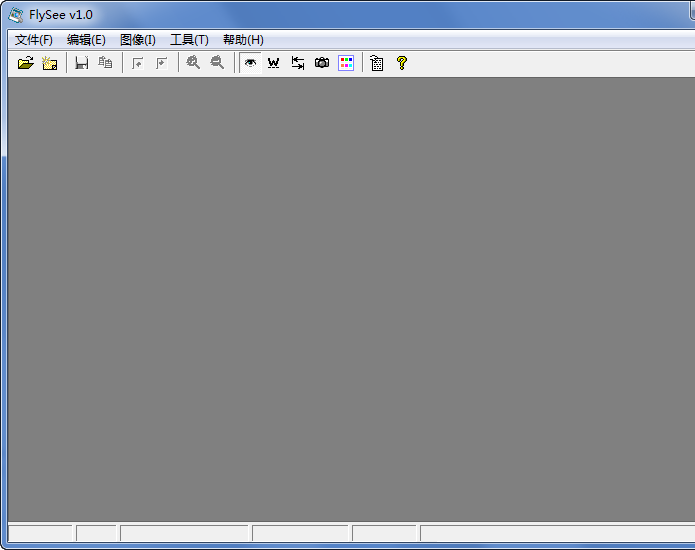The width and height of the screenshot is (695, 550).
Task: Click the rotate left icon
Action: click(x=138, y=63)
